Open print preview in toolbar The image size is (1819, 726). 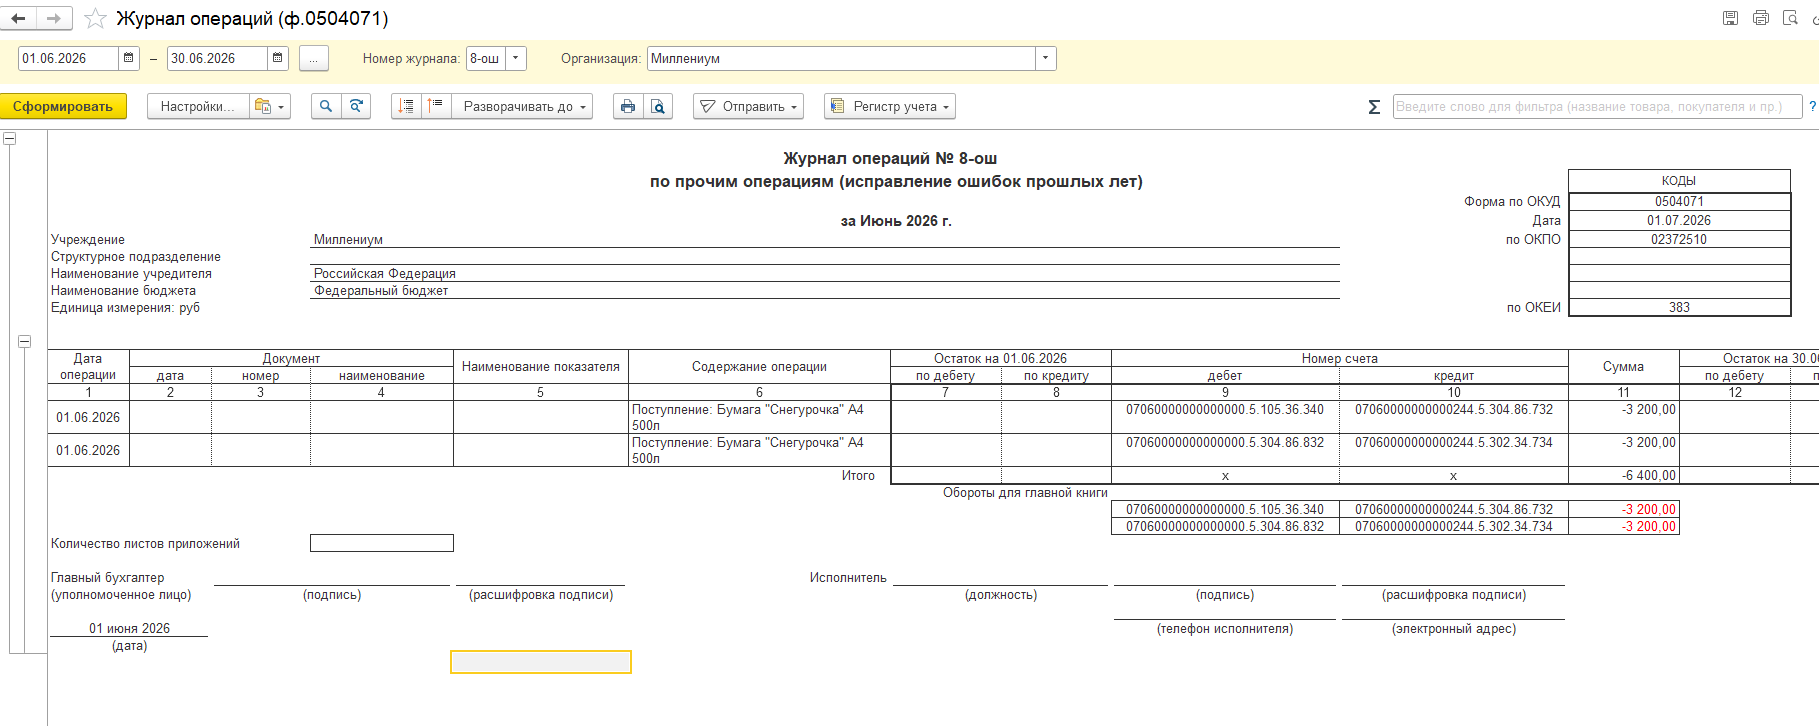pos(658,106)
